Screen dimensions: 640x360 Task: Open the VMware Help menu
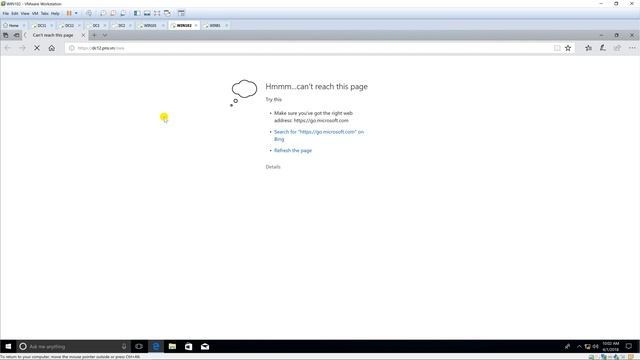point(55,13)
